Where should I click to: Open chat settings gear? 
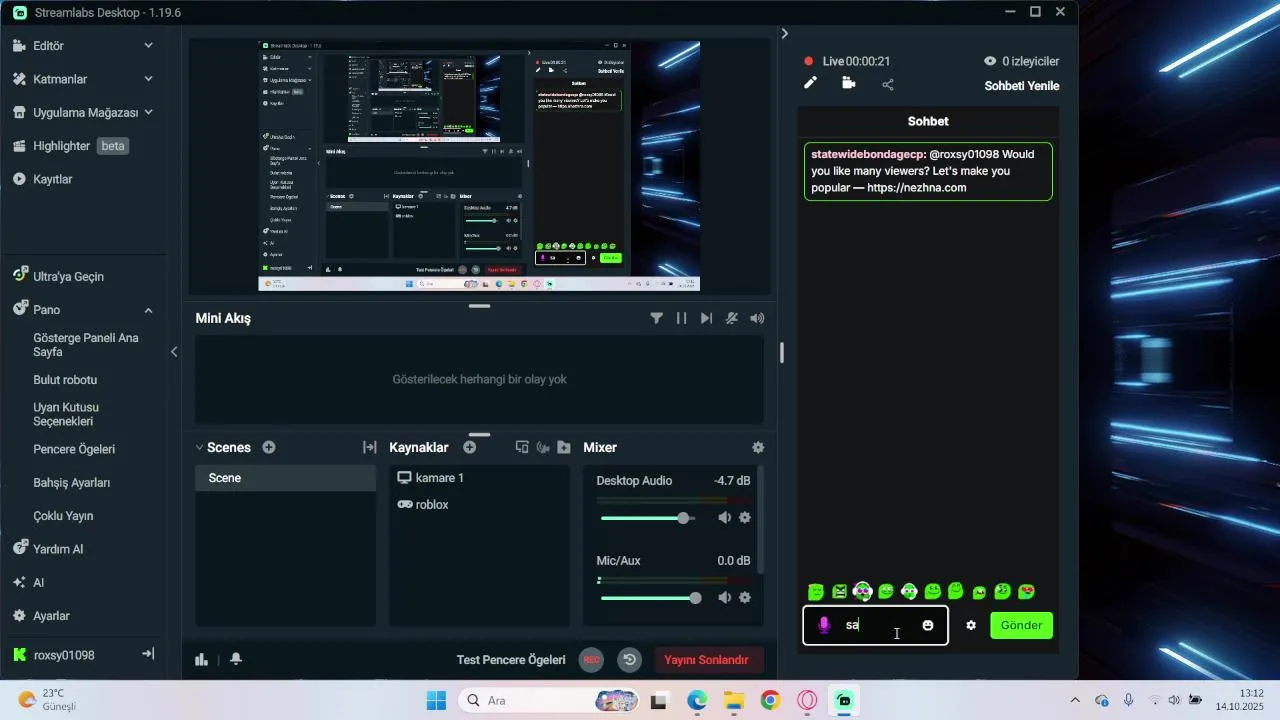(x=971, y=625)
